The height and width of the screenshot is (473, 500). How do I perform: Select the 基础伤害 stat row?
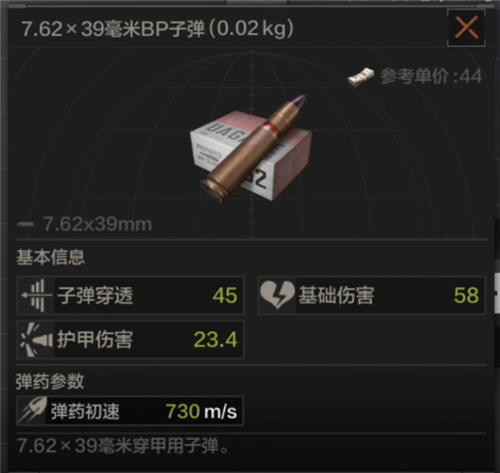point(371,295)
